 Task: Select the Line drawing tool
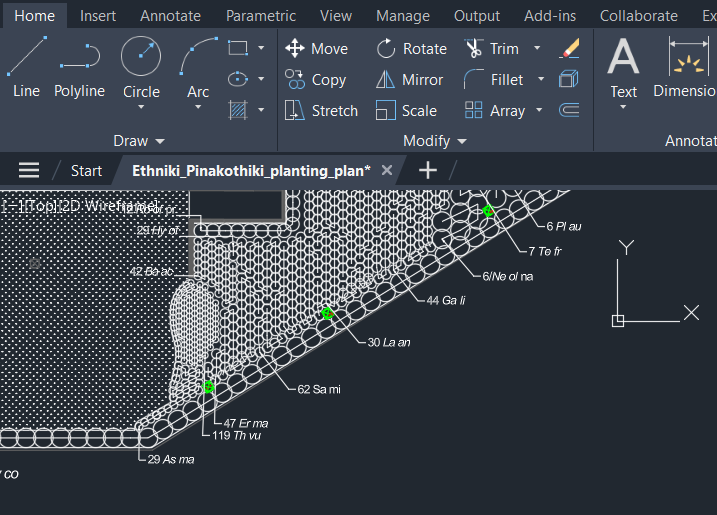[x=26, y=66]
